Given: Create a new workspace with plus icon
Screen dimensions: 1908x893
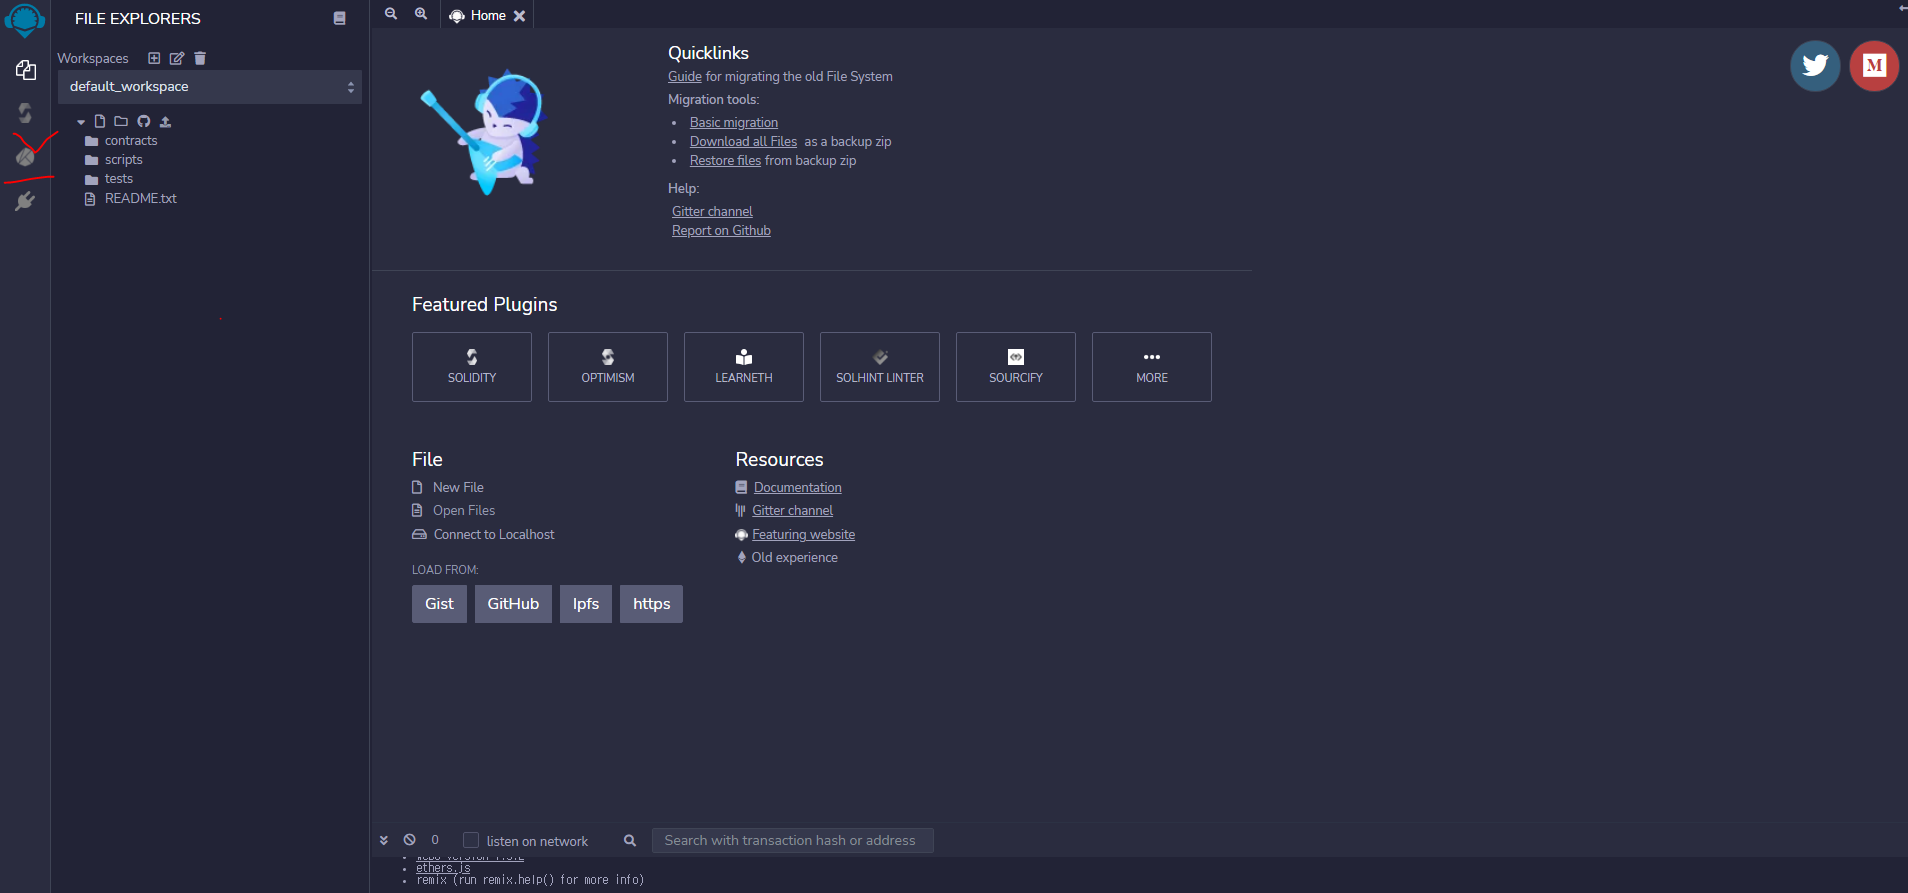Looking at the screenshot, I should point(154,58).
